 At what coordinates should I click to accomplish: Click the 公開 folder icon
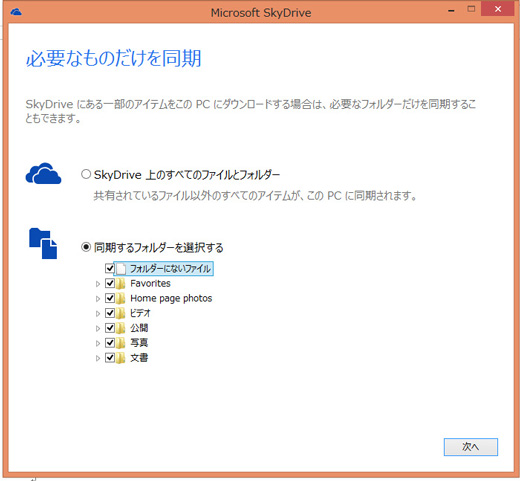coord(121,328)
